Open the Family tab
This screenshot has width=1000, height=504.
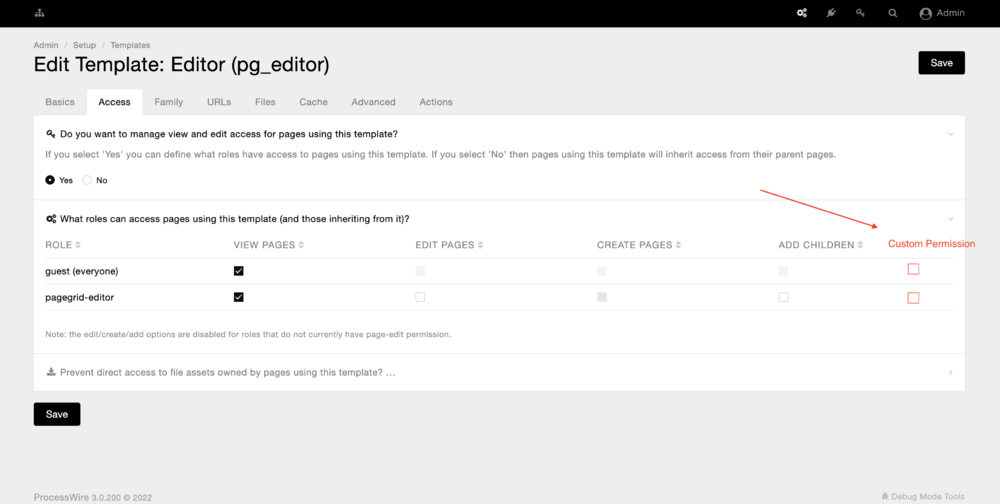(168, 102)
